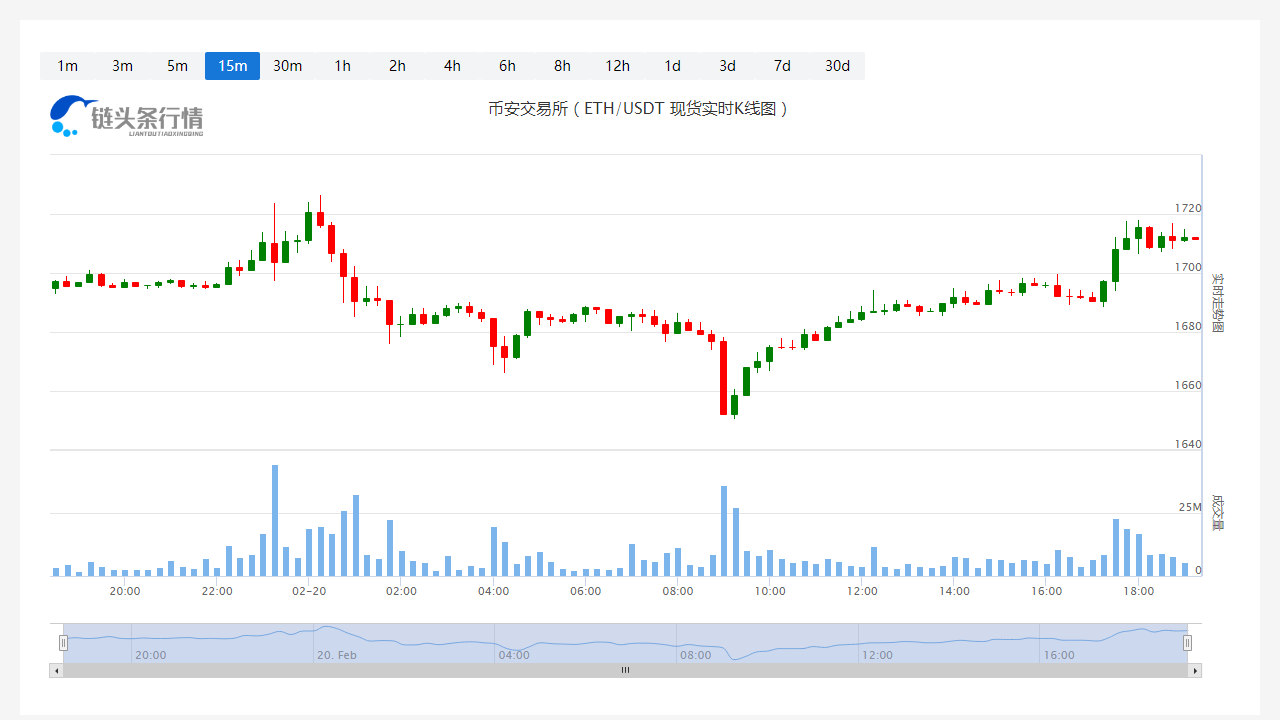Viewport: 1280px width, 720px height.
Task: Click the horizontal scrollbar grip
Action: 625,670
